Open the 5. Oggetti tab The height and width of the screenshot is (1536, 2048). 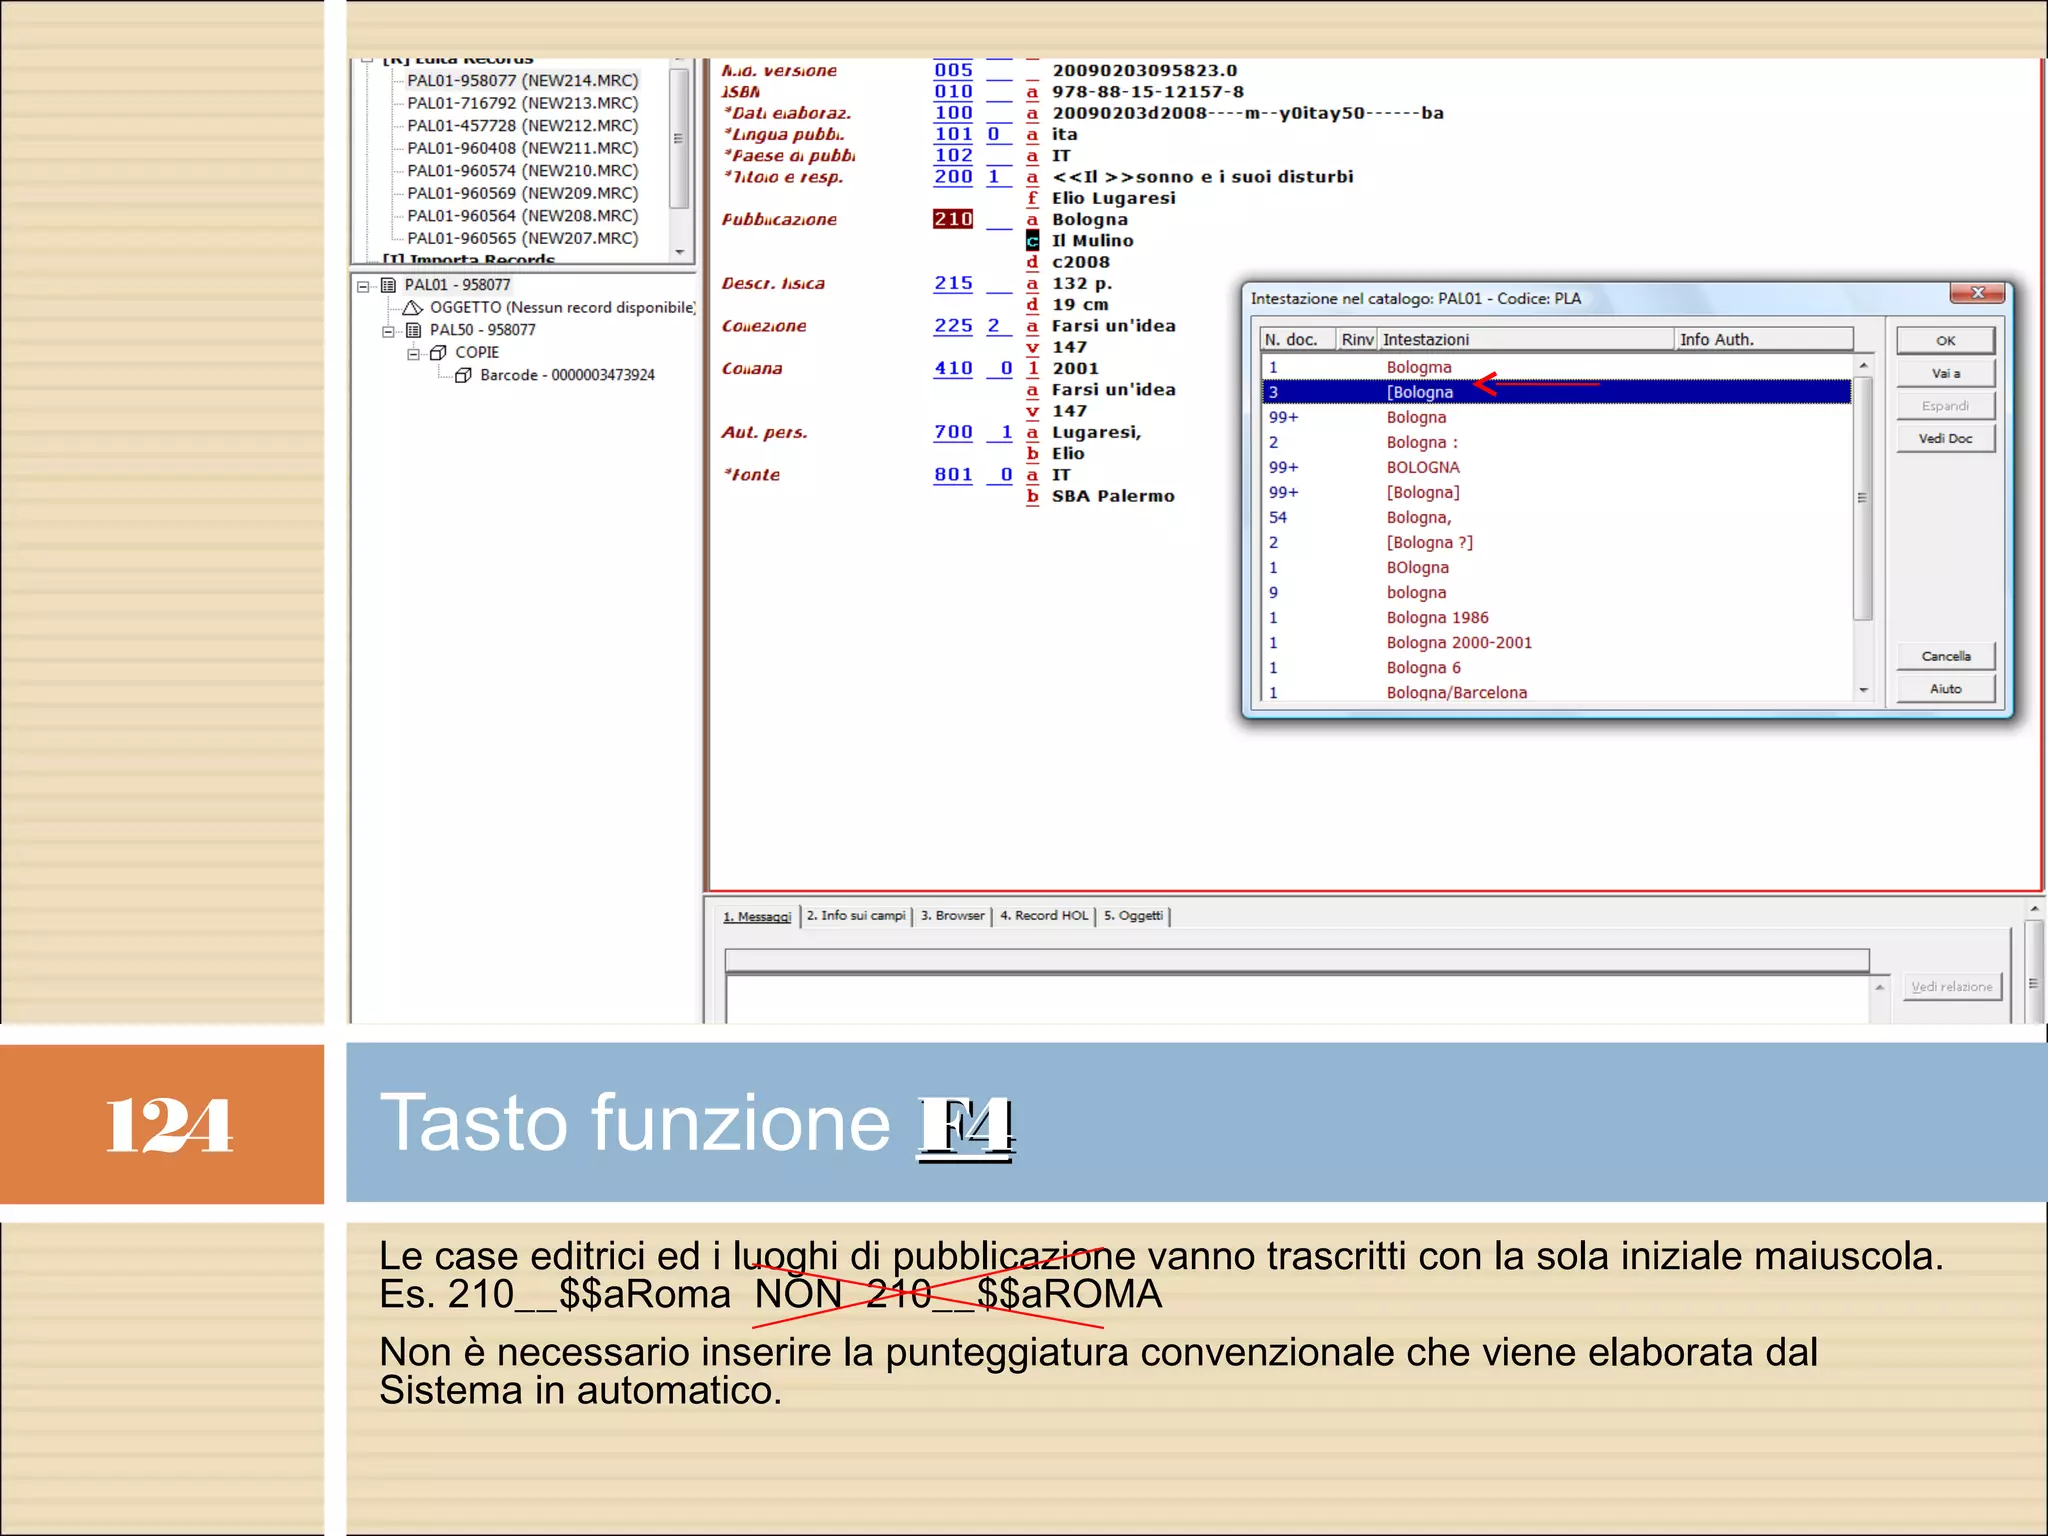pyautogui.click(x=1133, y=916)
